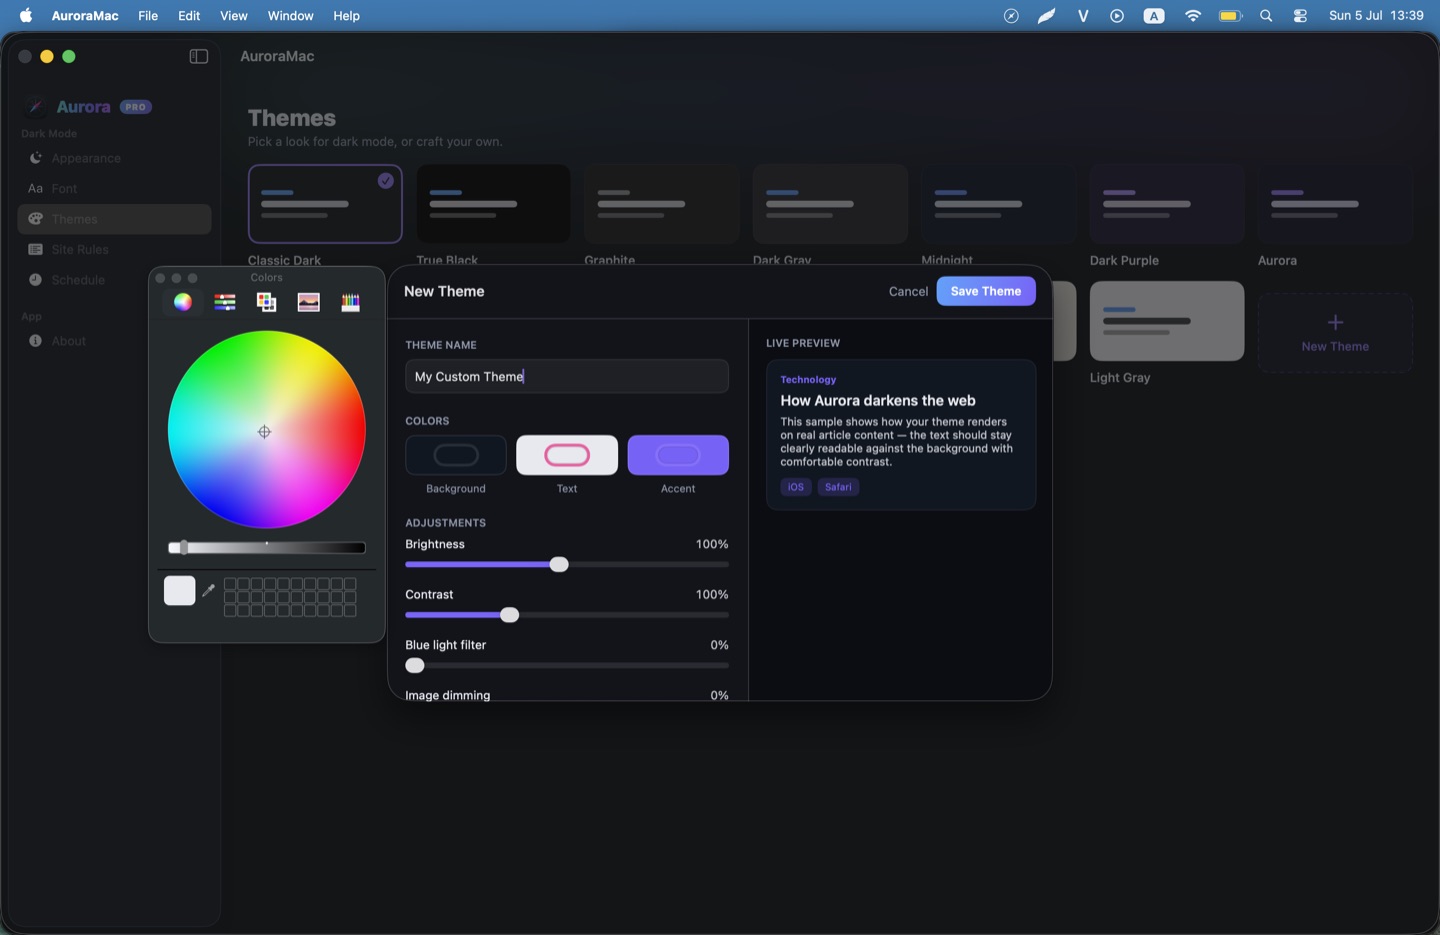The height and width of the screenshot is (935, 1440).
Task: Click the Safari compass menu bar icon
Action: (x=1011, y=16)
